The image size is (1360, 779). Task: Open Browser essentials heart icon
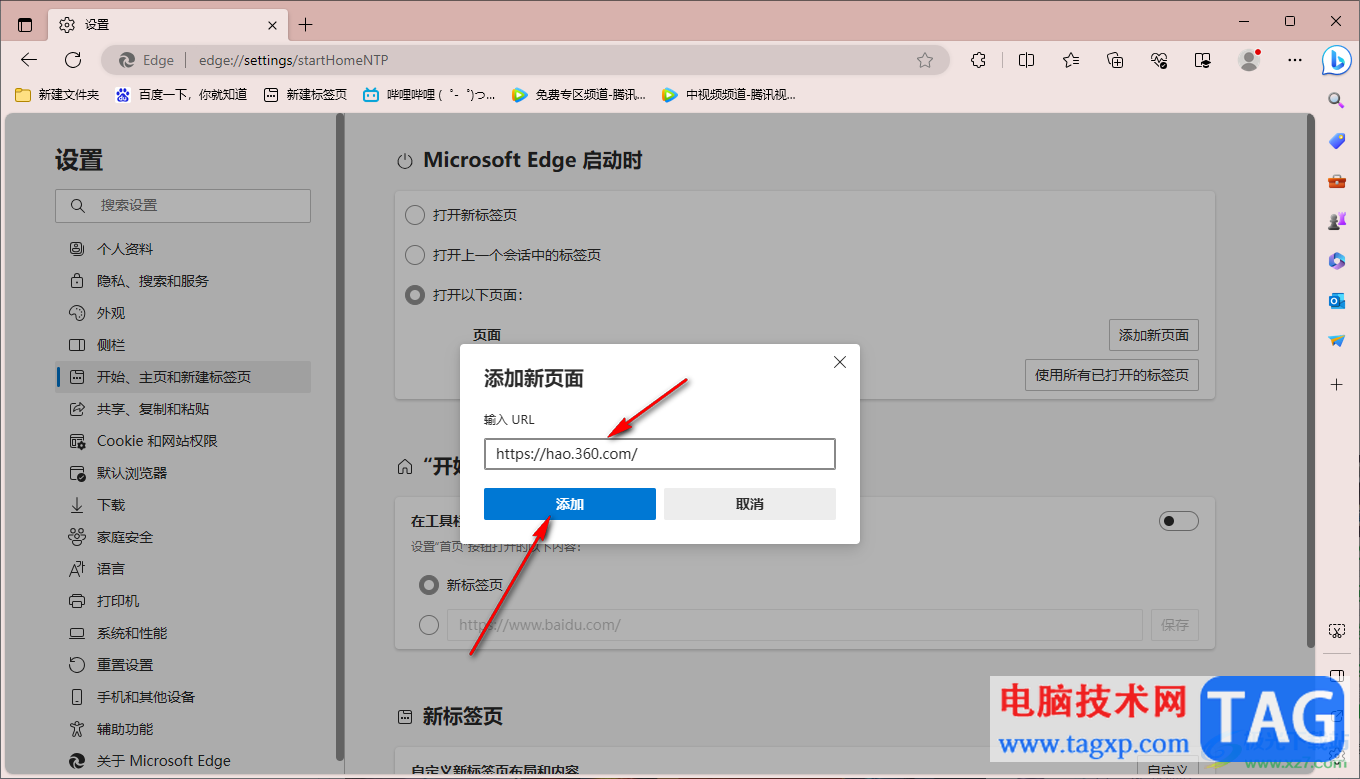(x=1160, y=60)
